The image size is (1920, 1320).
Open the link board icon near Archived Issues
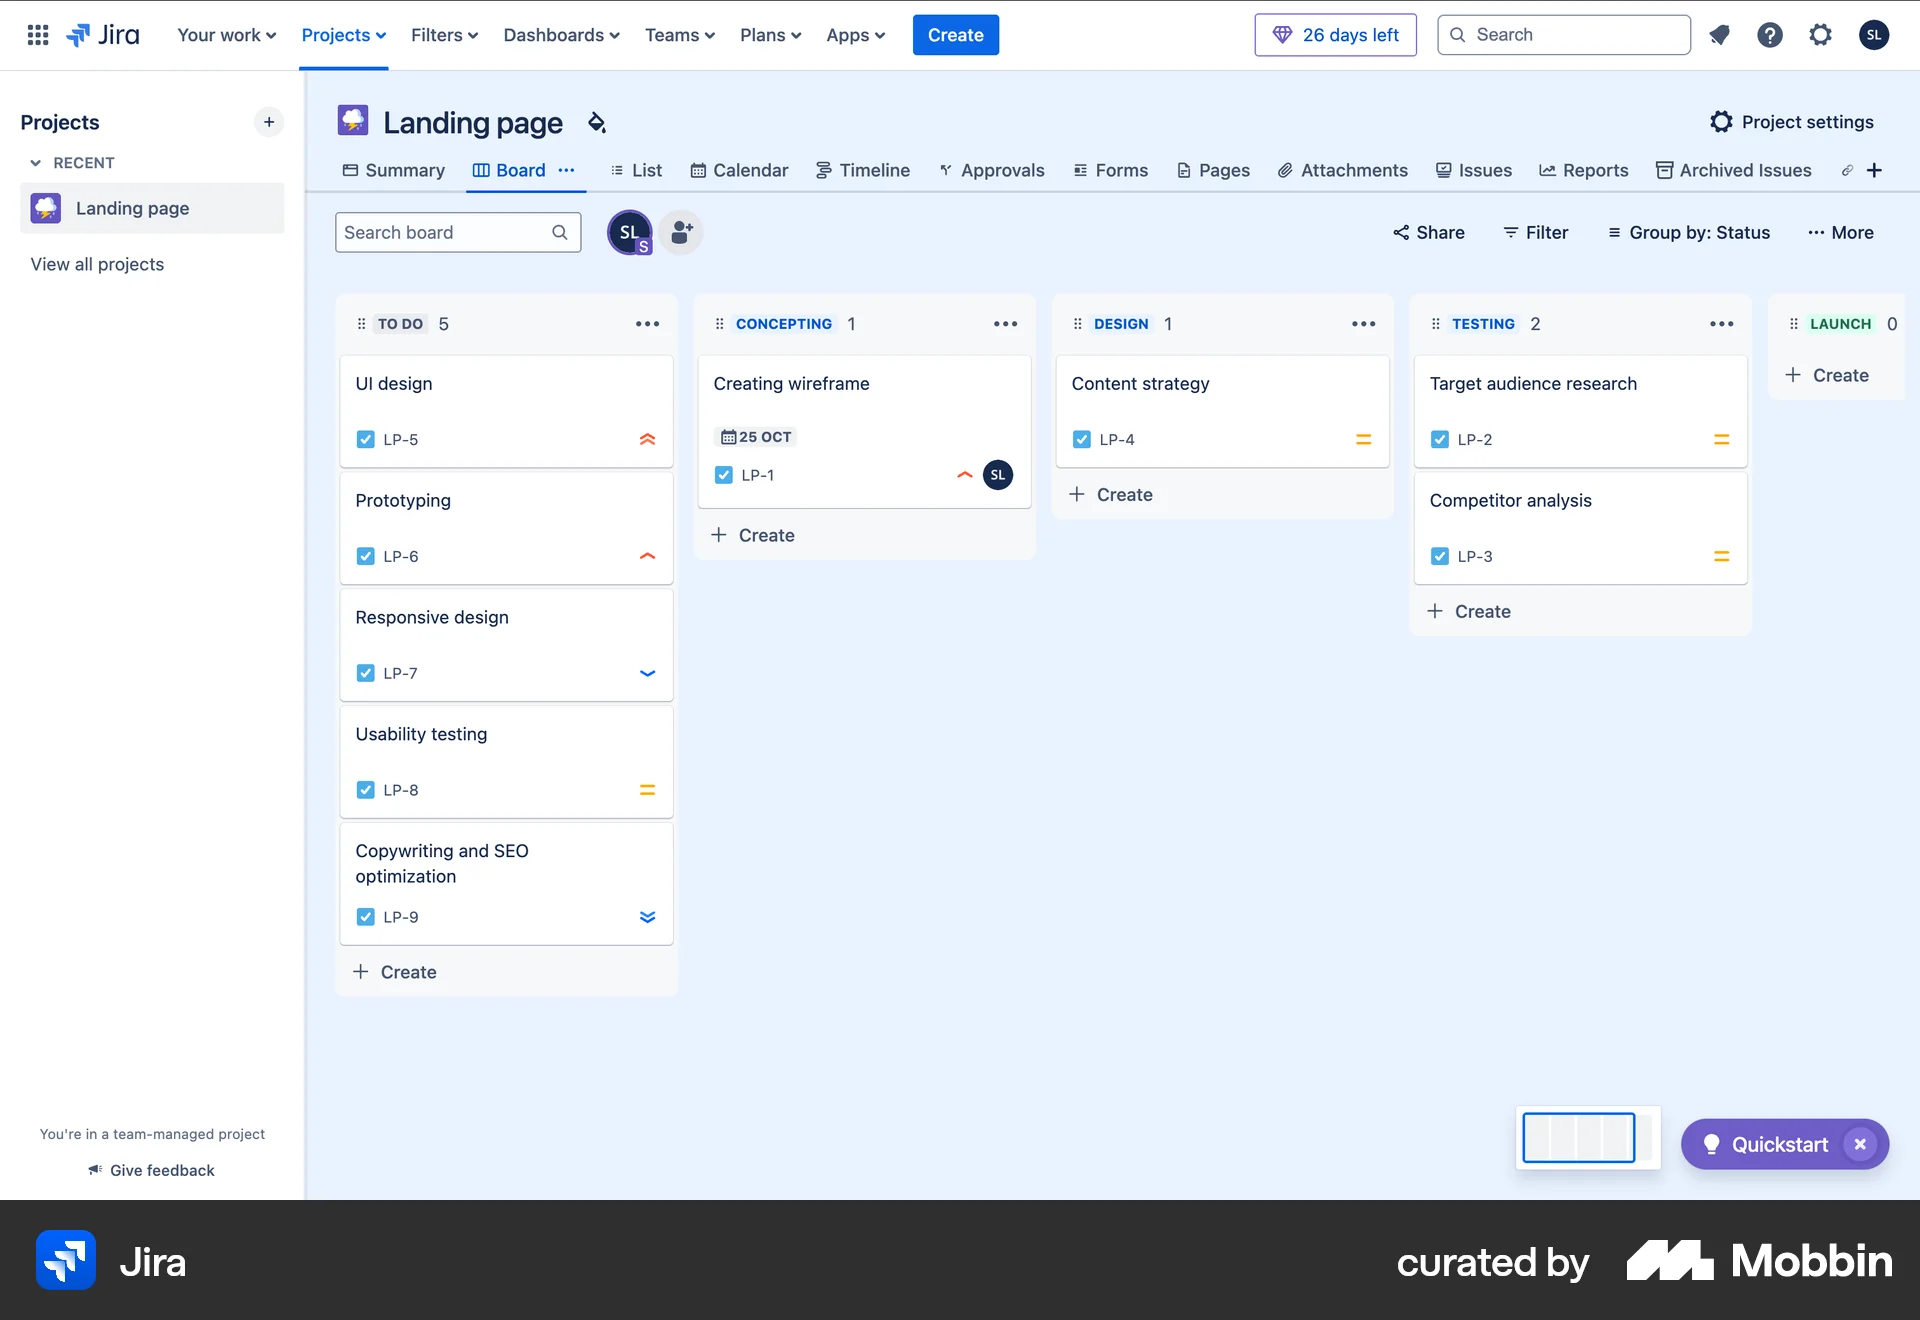[x=1846, y=170]
